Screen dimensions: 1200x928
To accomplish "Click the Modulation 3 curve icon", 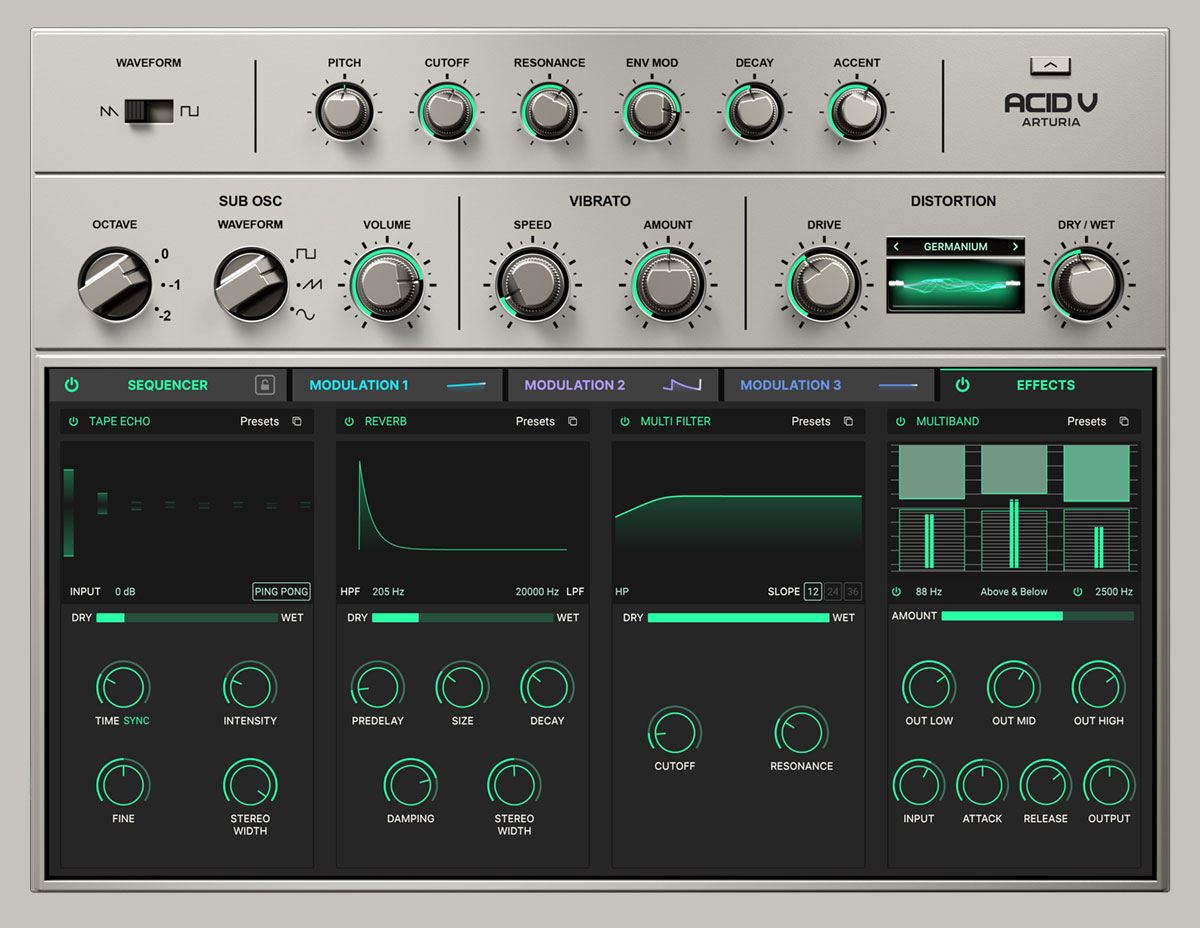I will 898,385.
